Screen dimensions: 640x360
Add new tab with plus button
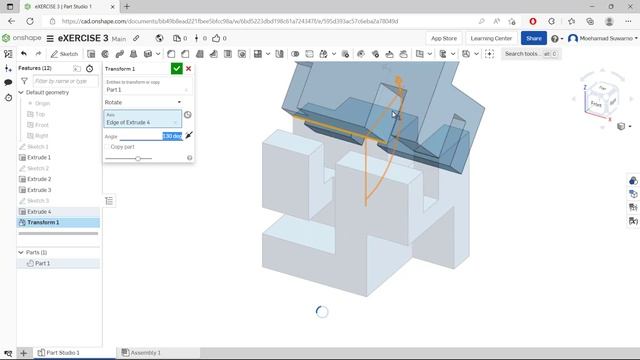pyautogui.click(x=23, y=353)
